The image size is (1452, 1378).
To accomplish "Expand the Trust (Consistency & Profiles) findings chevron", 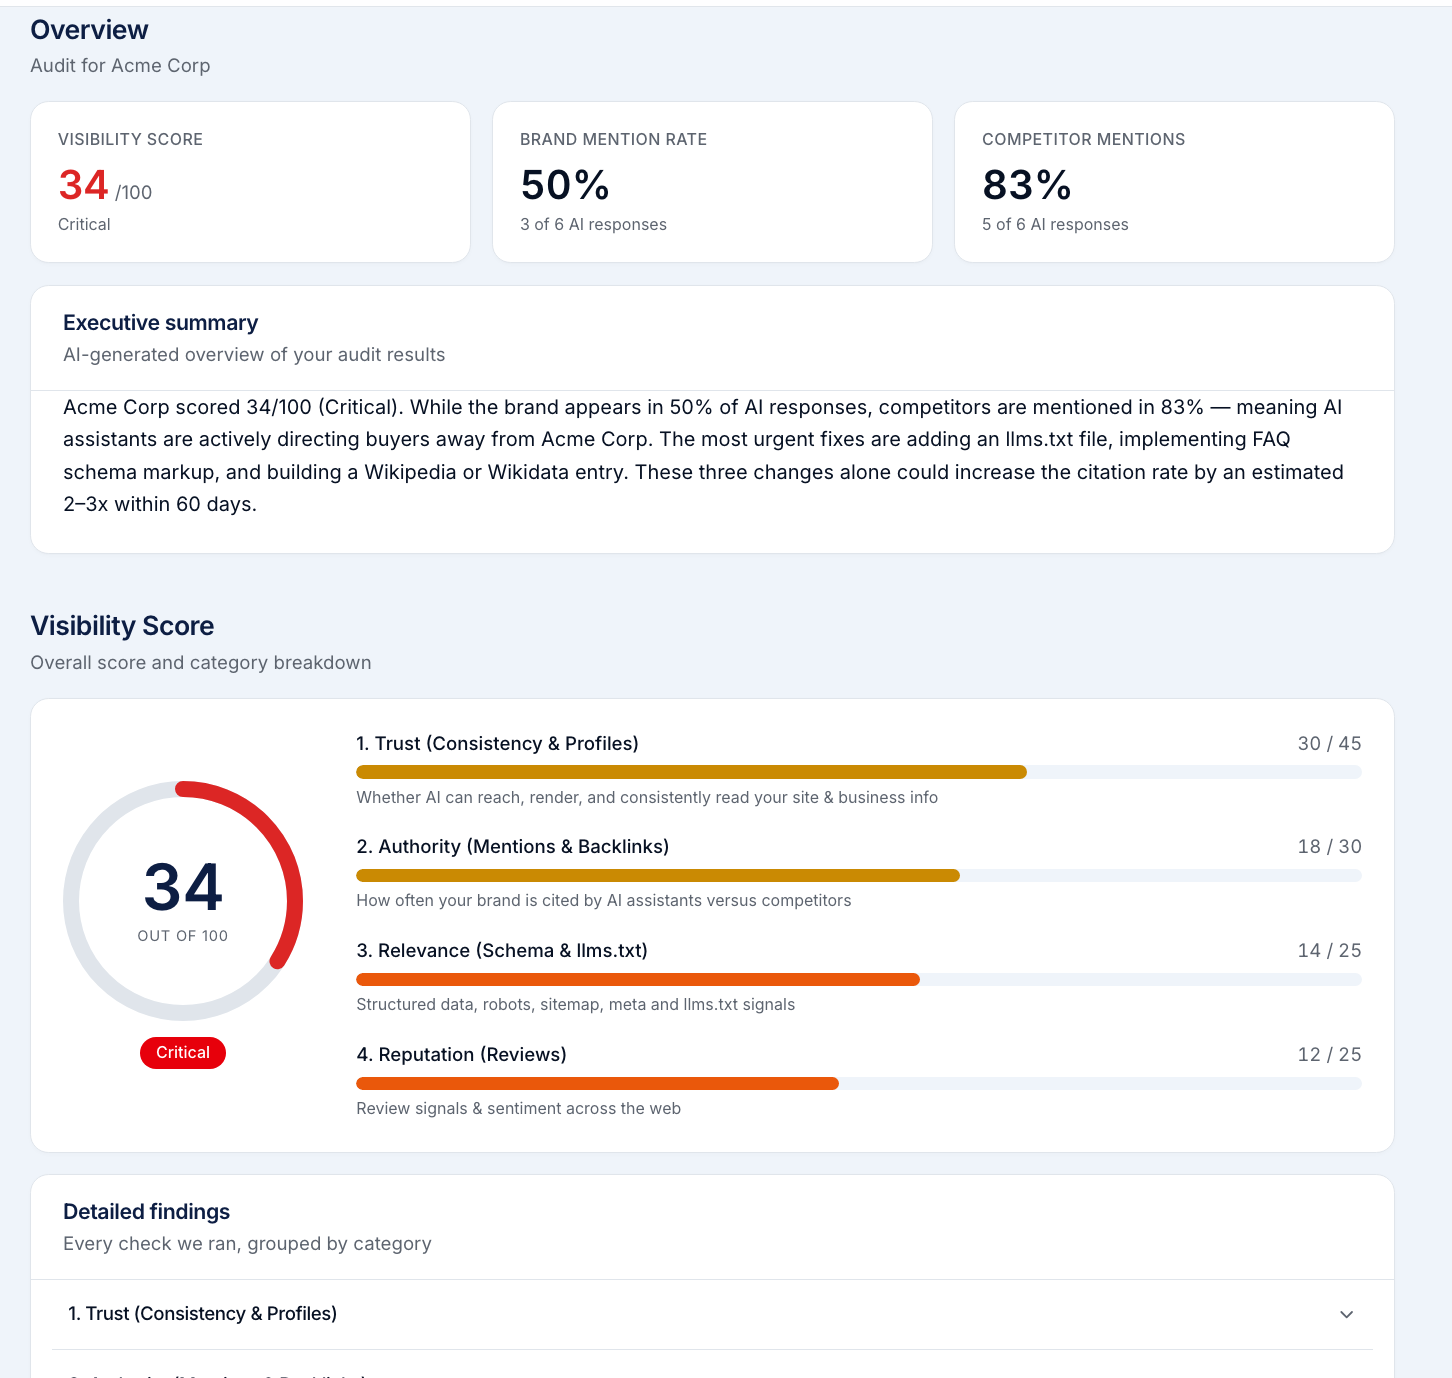I will coord(1346,1314).
